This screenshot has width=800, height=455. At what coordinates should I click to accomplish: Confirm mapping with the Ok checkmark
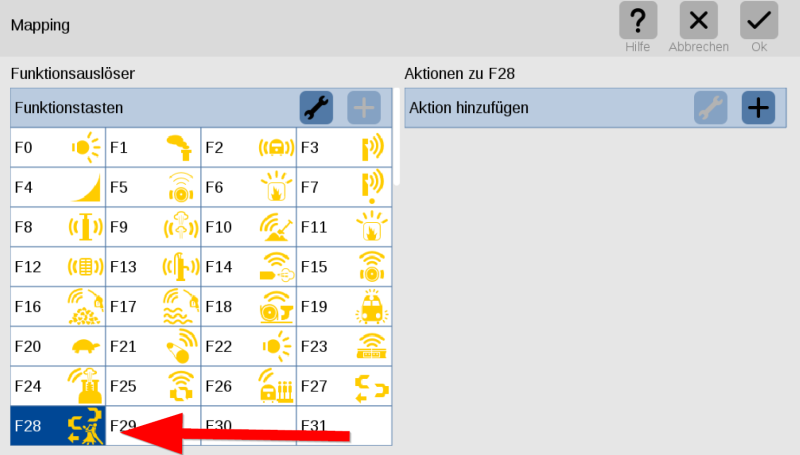[759, 27]
